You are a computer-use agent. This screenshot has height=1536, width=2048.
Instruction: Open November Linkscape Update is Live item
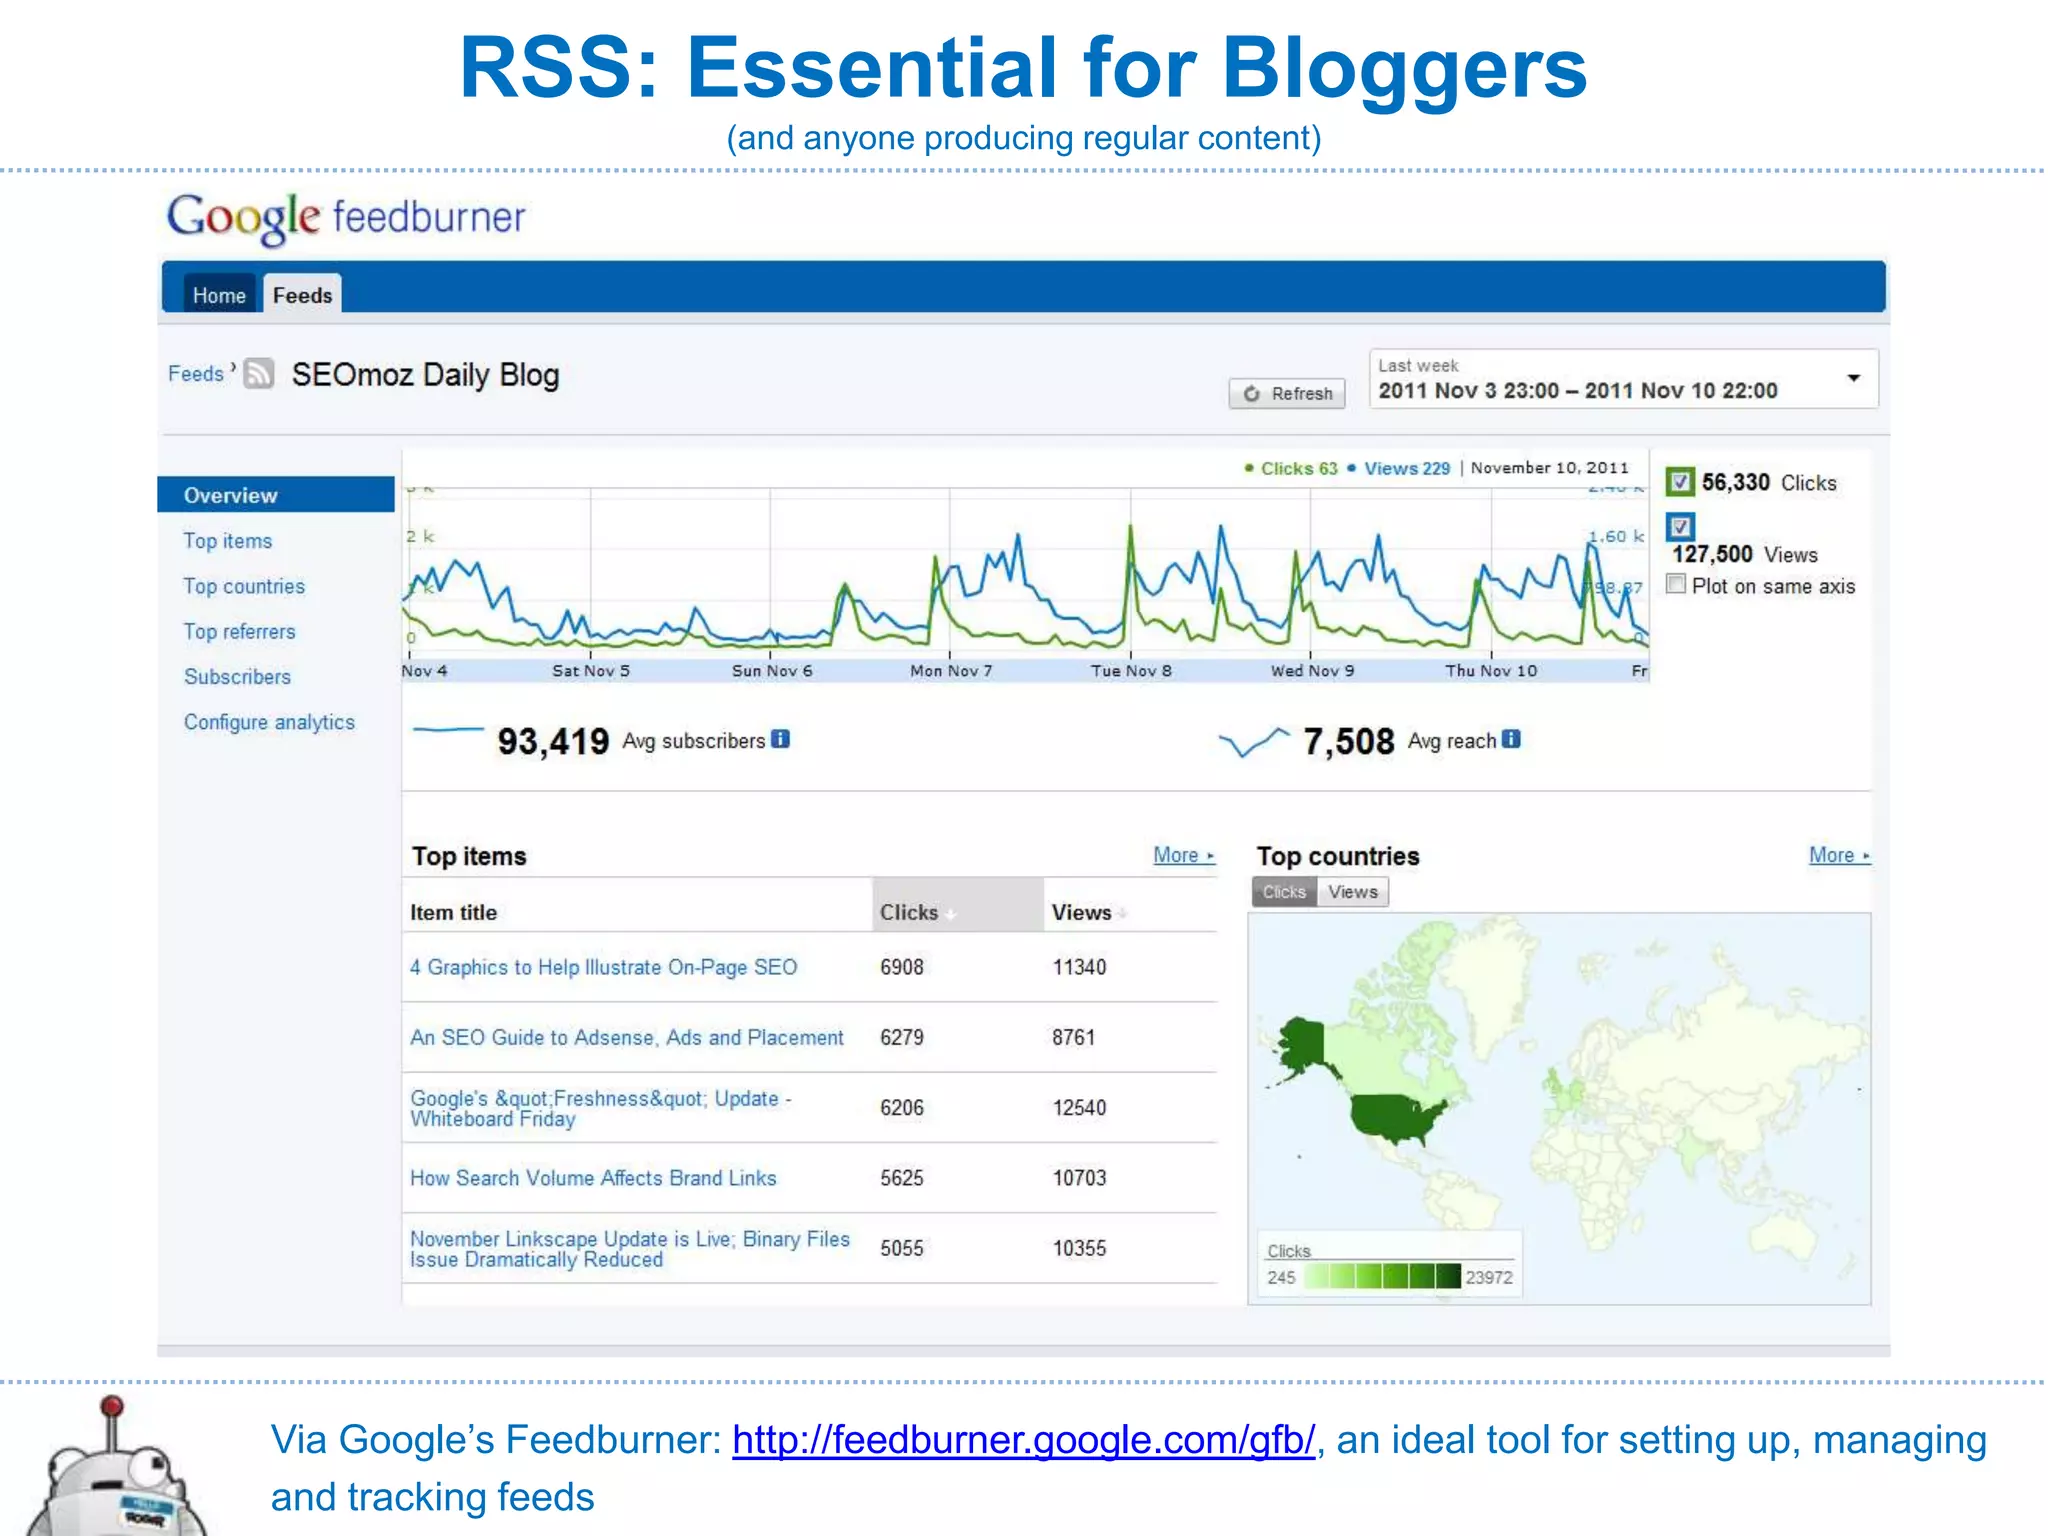click(x=629, y=1249)
